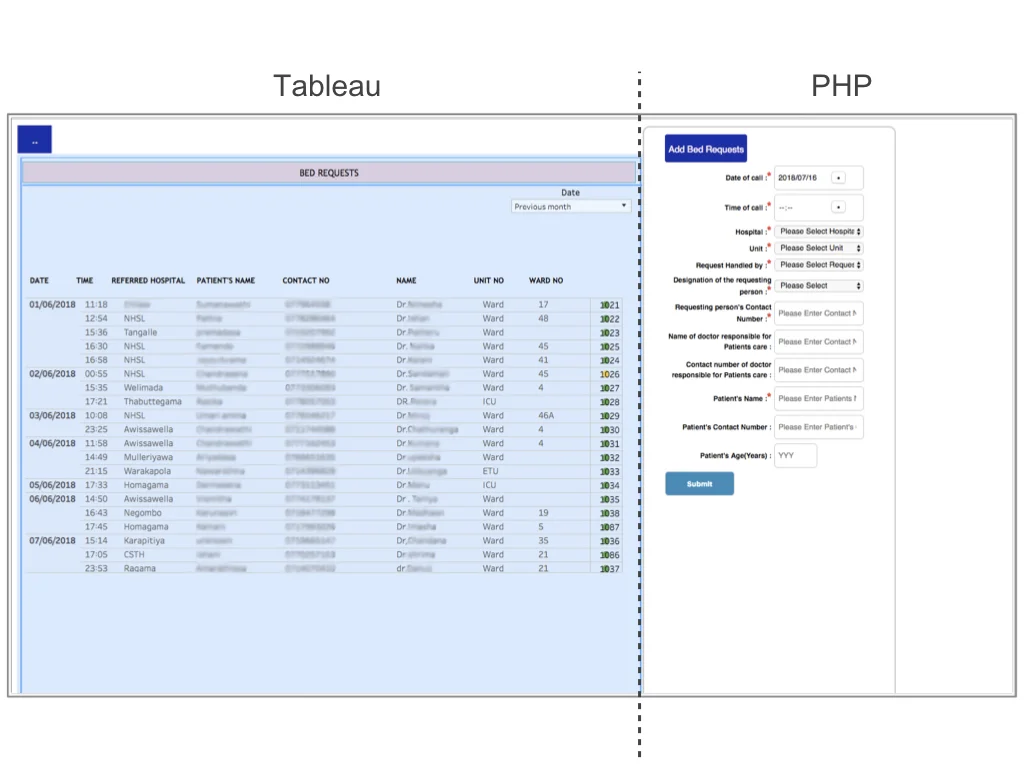Click the record number 1033
This screenshot has height=768, width=1024.
click(609, 472)
